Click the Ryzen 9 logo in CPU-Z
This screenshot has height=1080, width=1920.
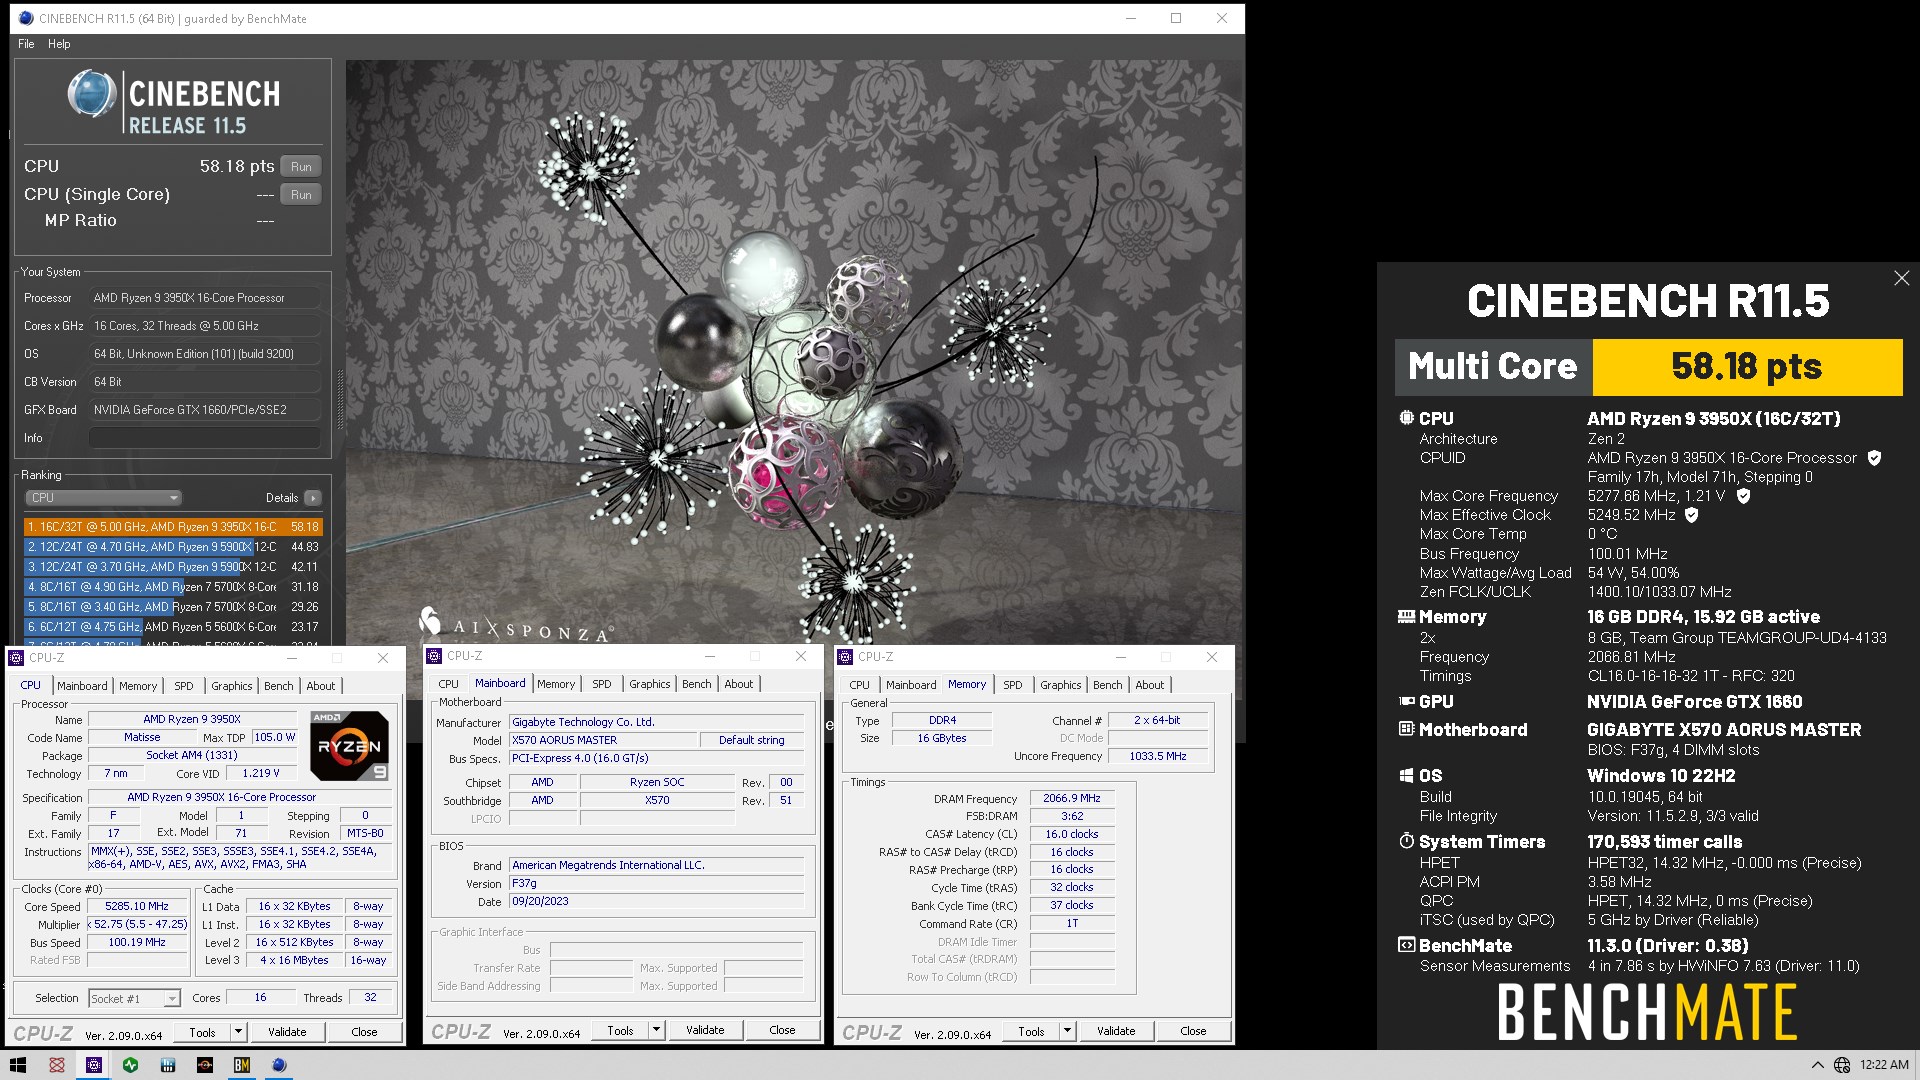tap(349, 746)
